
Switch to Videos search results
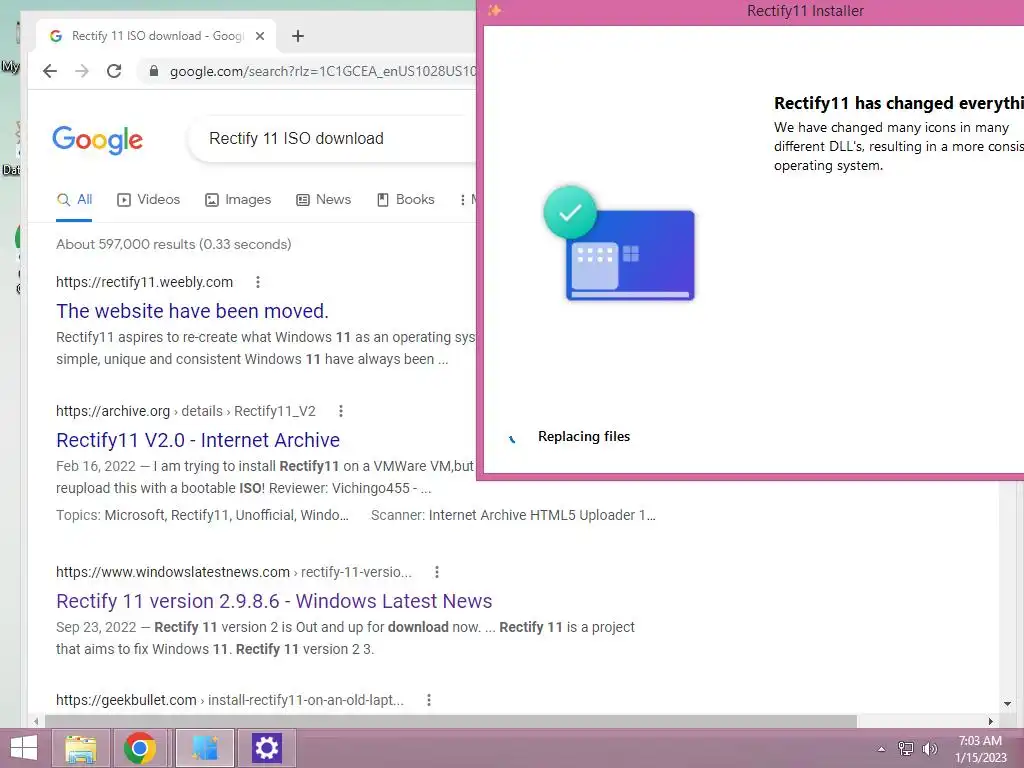pos(149,200)
